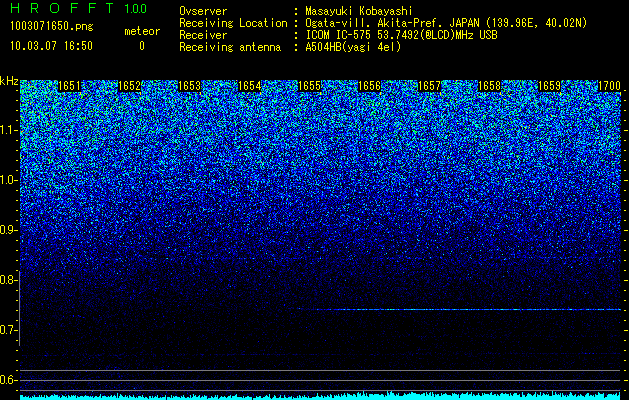This screenshot has width=629, height=400.
Task: Click the 1700 time marker
Action: [609, 86]
